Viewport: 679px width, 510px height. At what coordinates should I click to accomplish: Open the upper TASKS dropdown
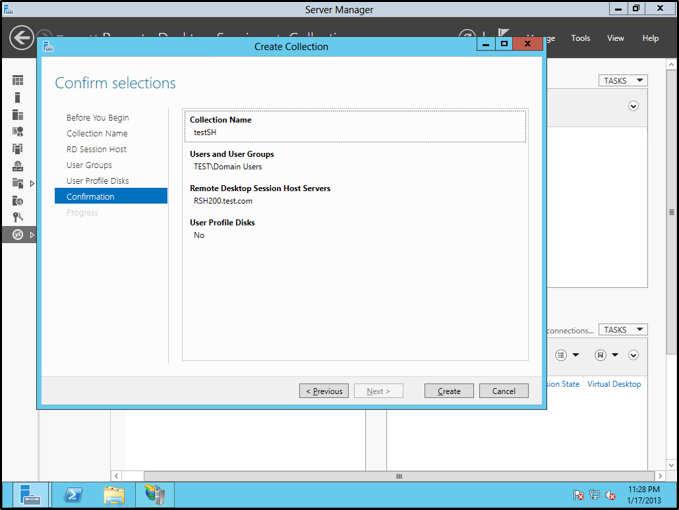623,81
